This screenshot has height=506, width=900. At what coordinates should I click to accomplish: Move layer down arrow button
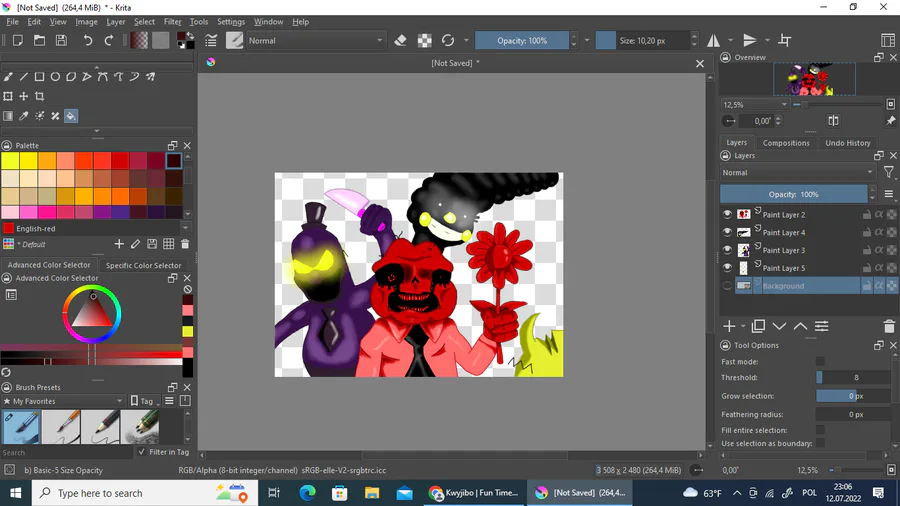pyautogui.click(x=779, y=326)
